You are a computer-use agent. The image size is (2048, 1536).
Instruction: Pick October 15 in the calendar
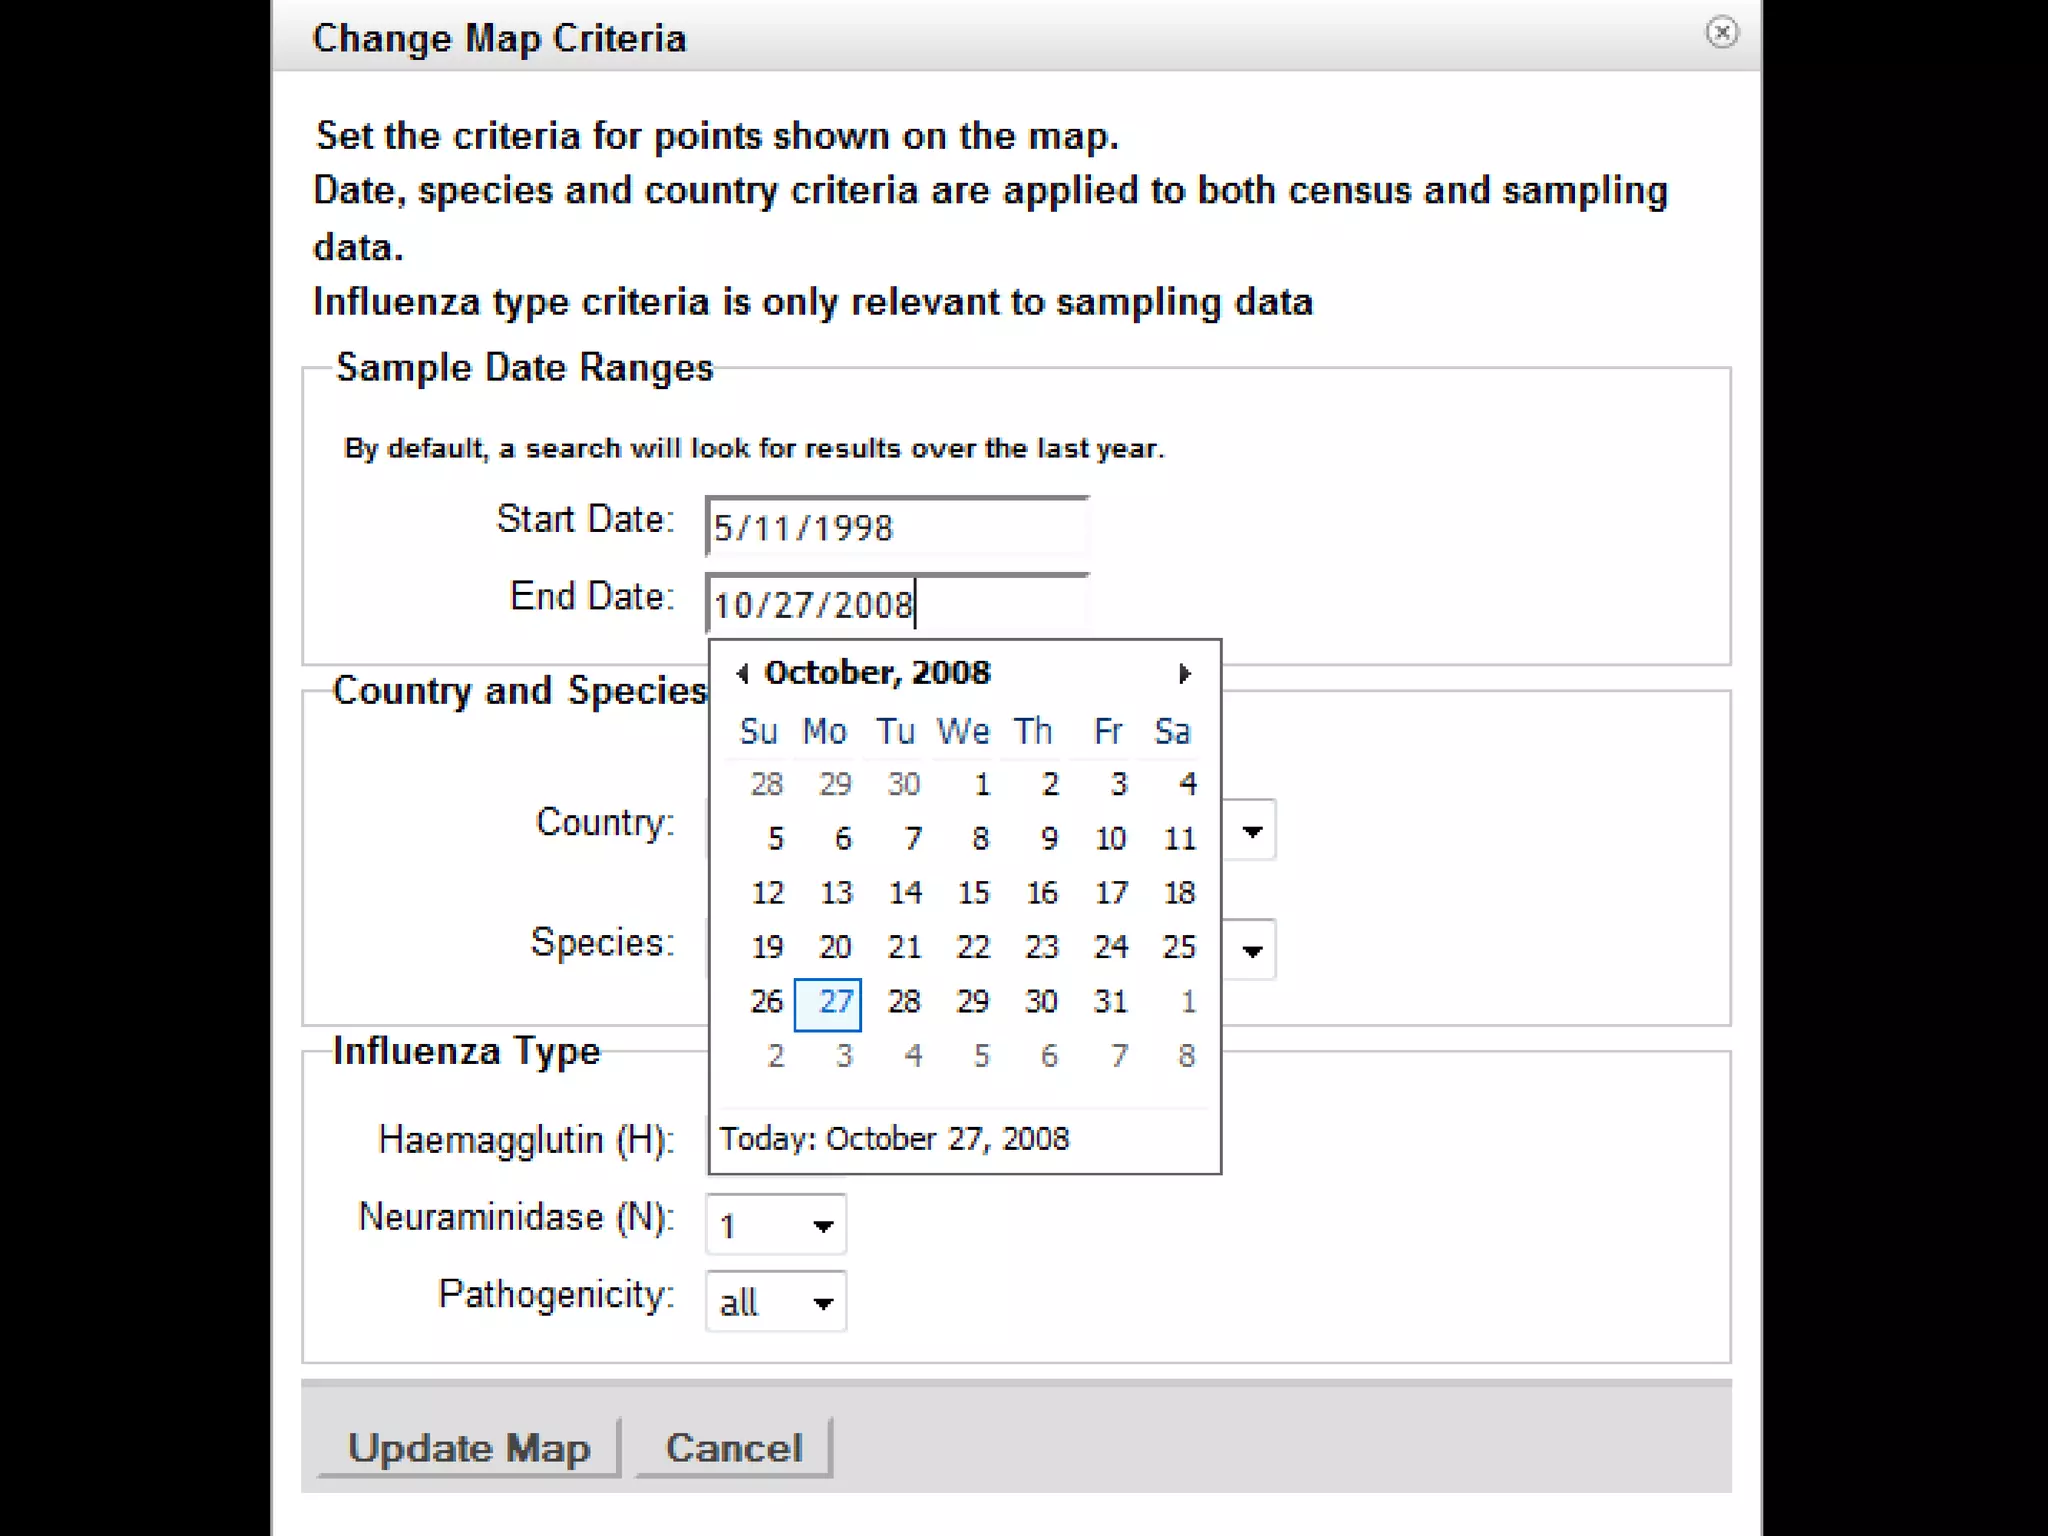click(x=973, y=893)
